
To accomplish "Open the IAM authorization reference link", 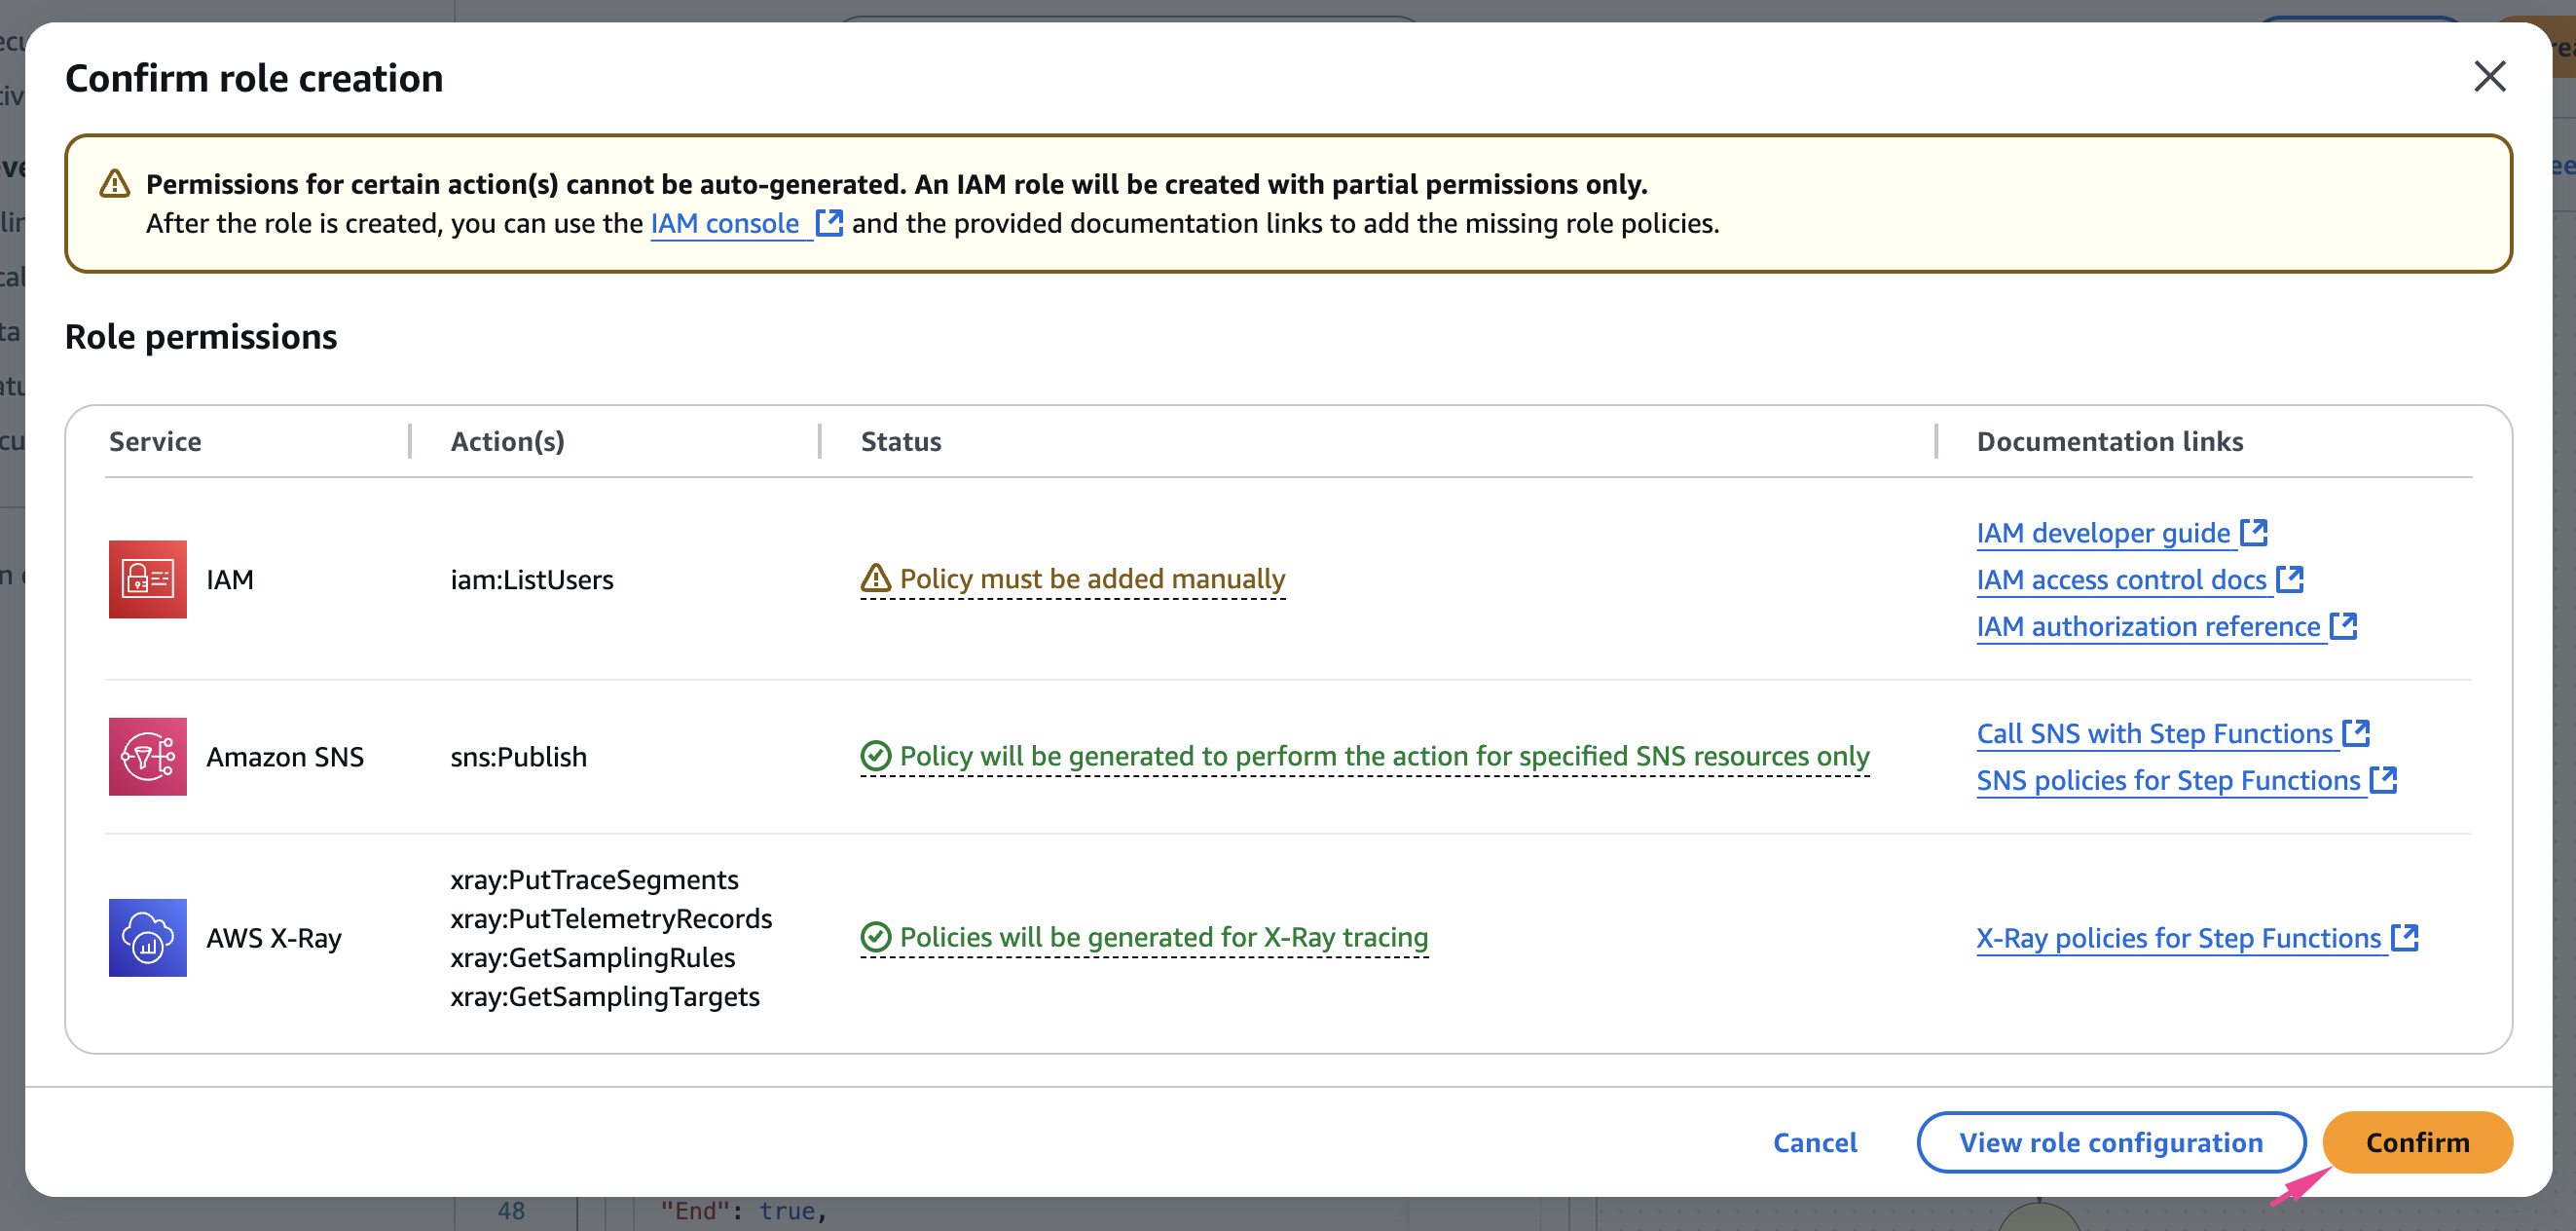I will [x=2147, y=626].
